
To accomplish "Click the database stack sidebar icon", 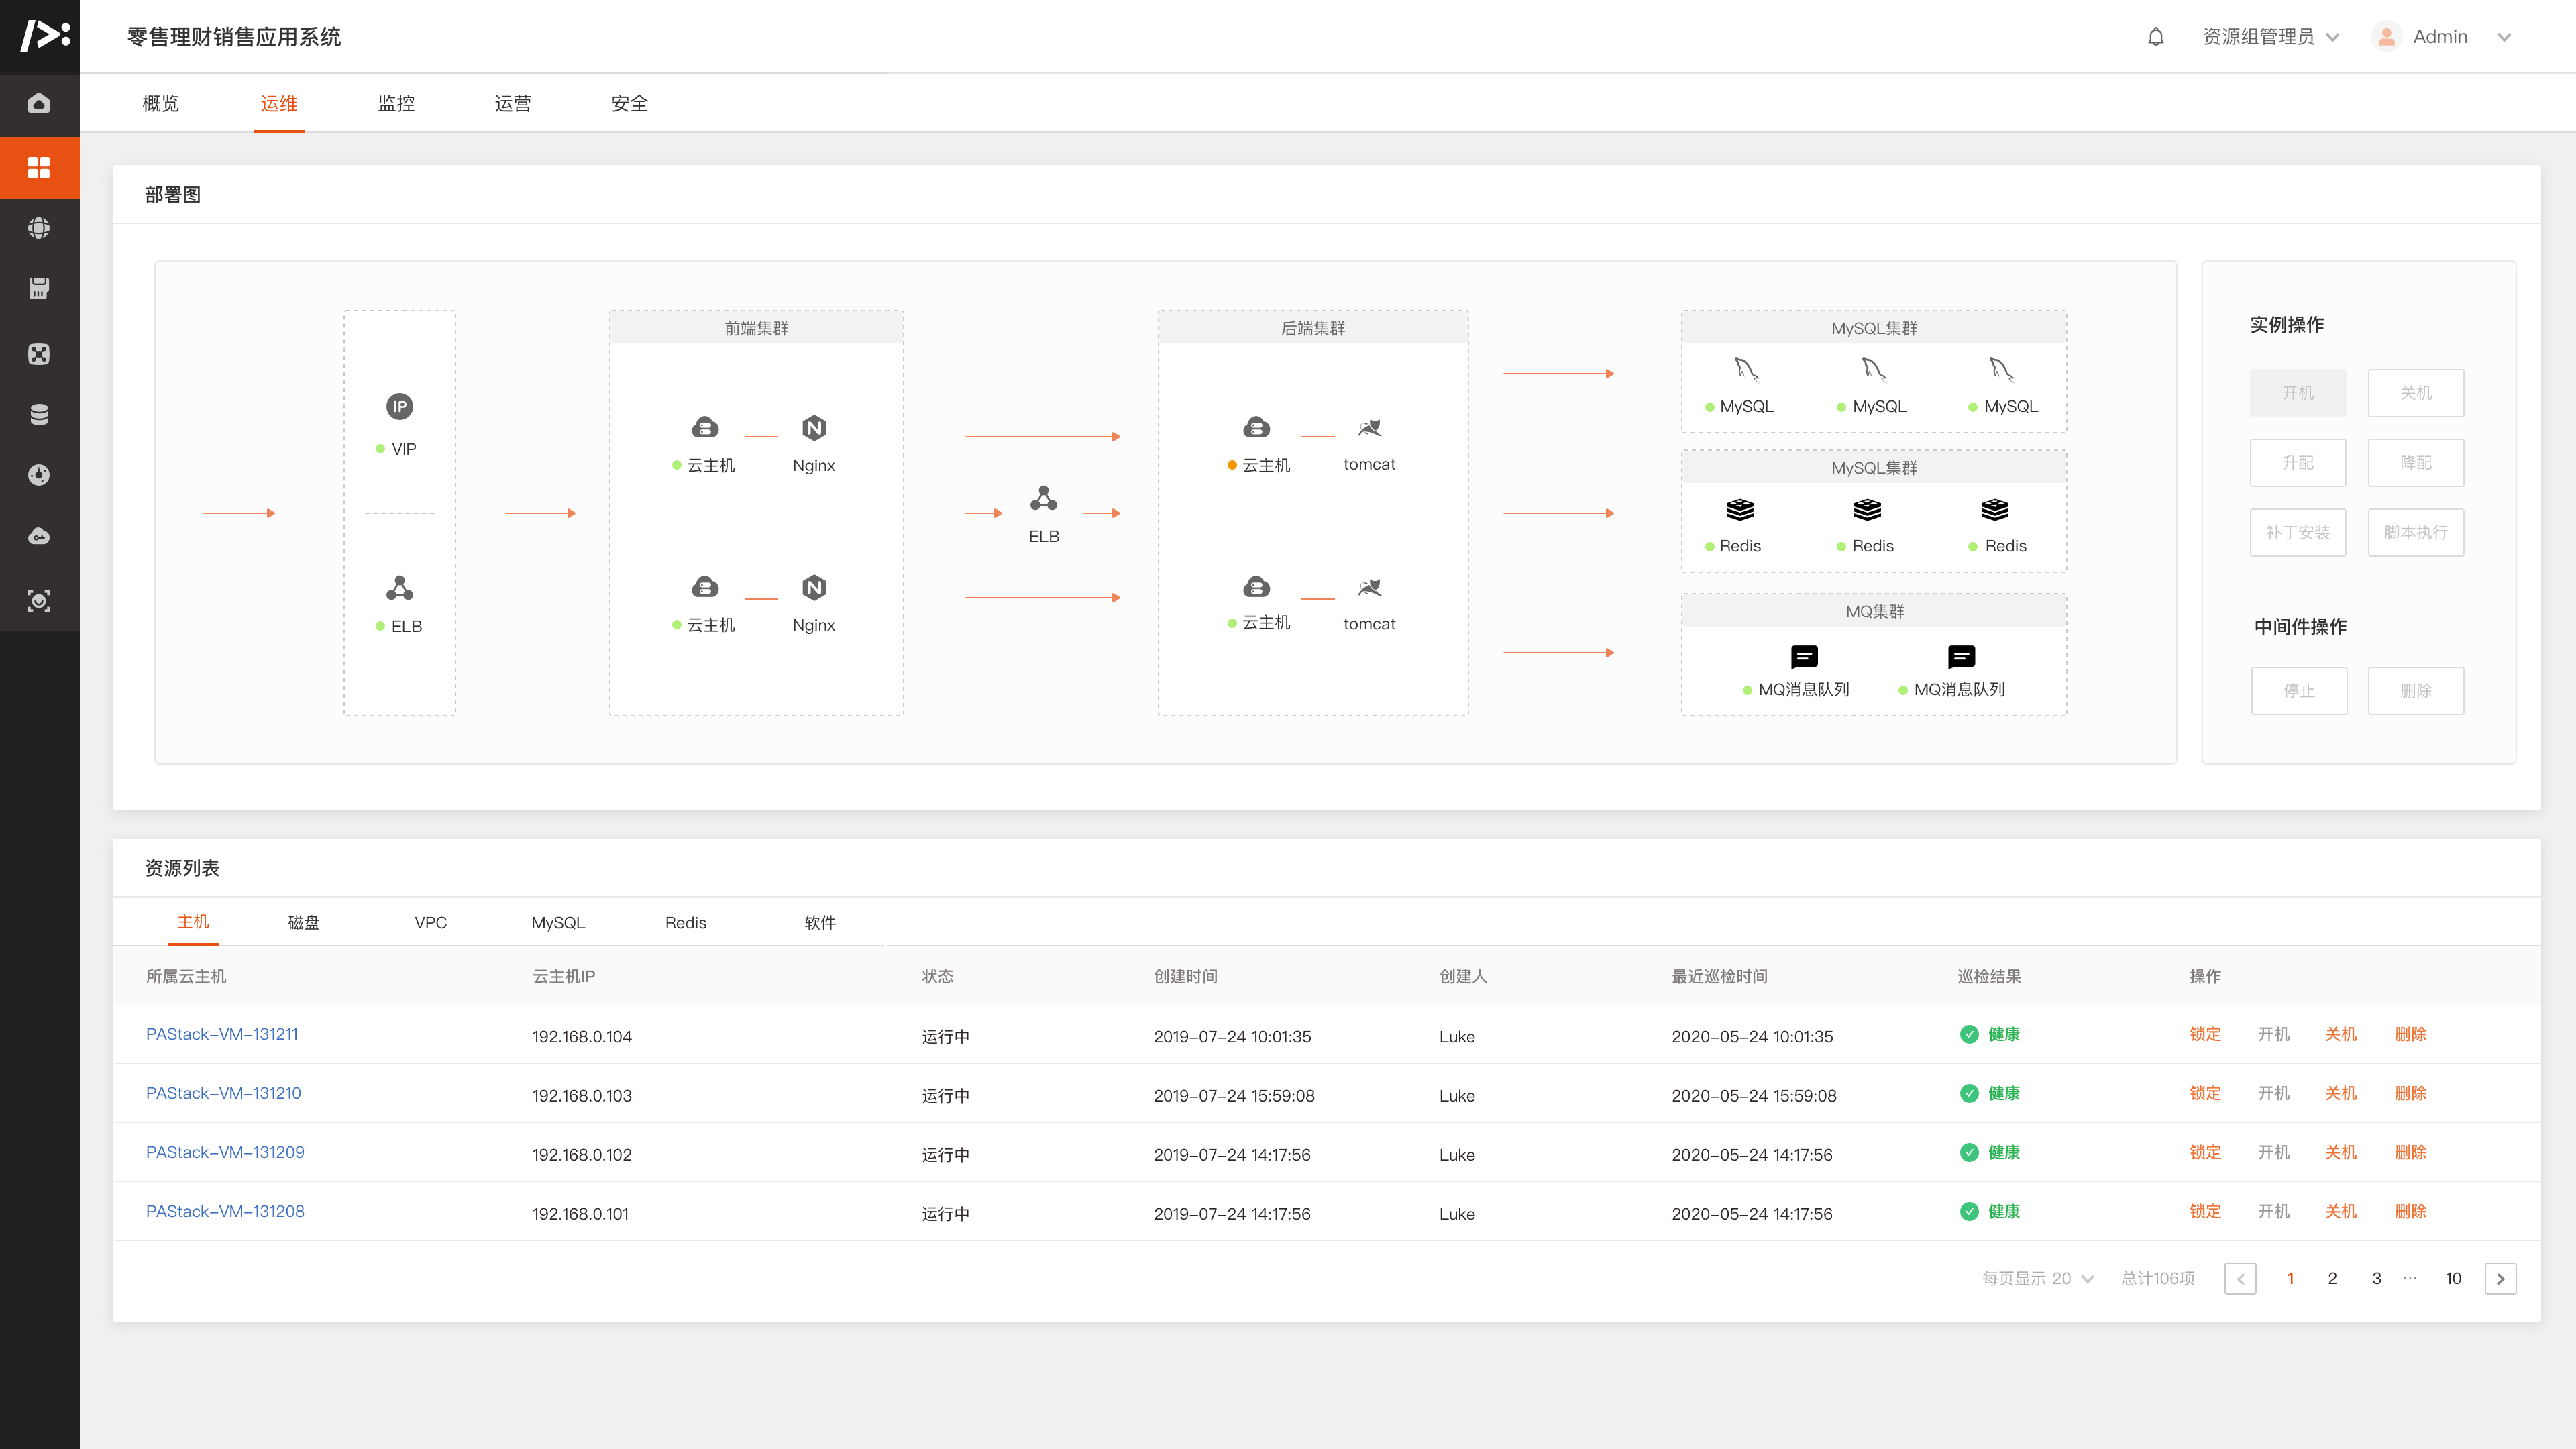I will click(x=39, y=414).
